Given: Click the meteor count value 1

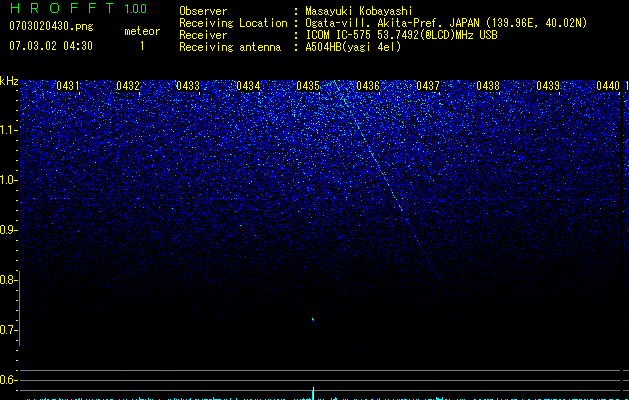Looking at the screenshot, I should (142, 46).
